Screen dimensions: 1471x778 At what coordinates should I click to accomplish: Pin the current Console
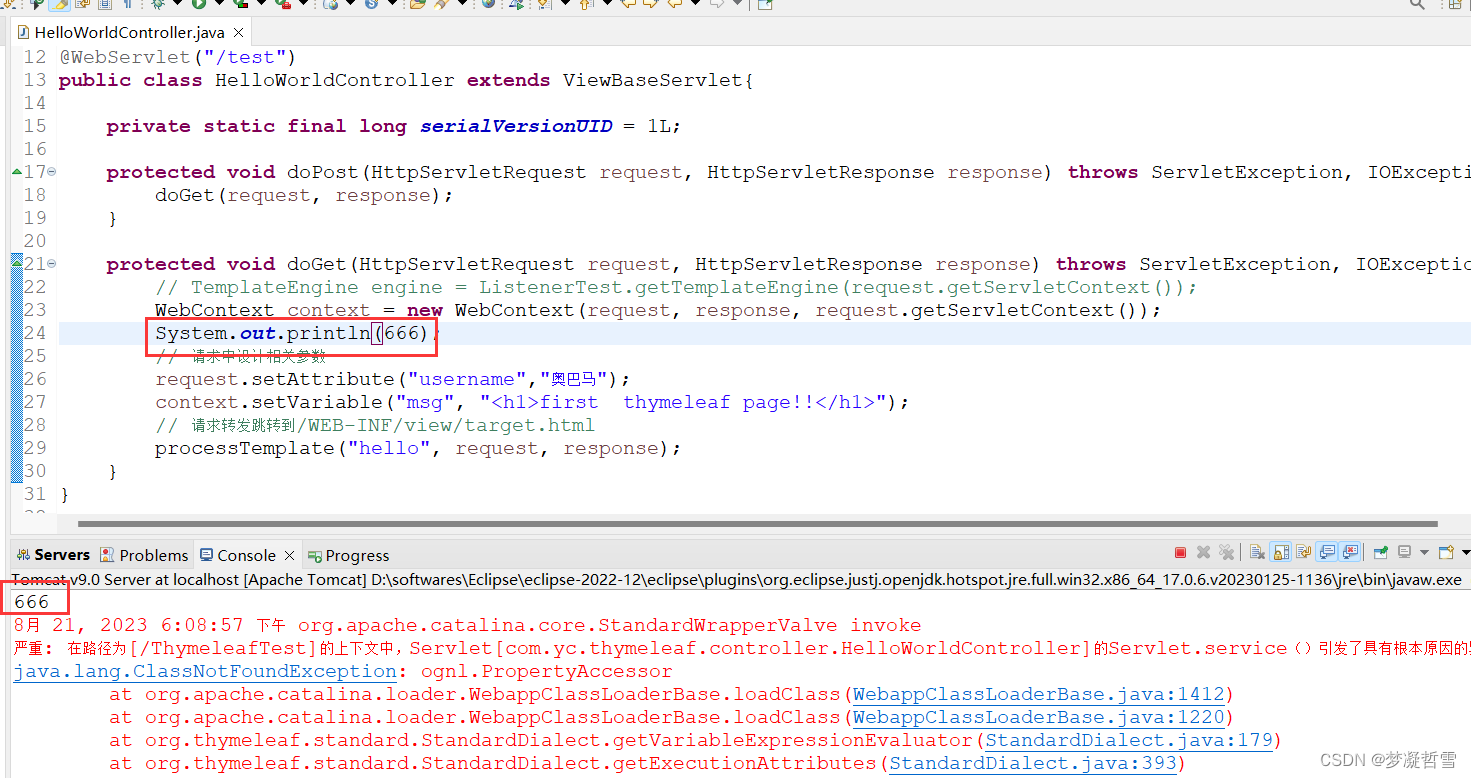[1381, 552]
